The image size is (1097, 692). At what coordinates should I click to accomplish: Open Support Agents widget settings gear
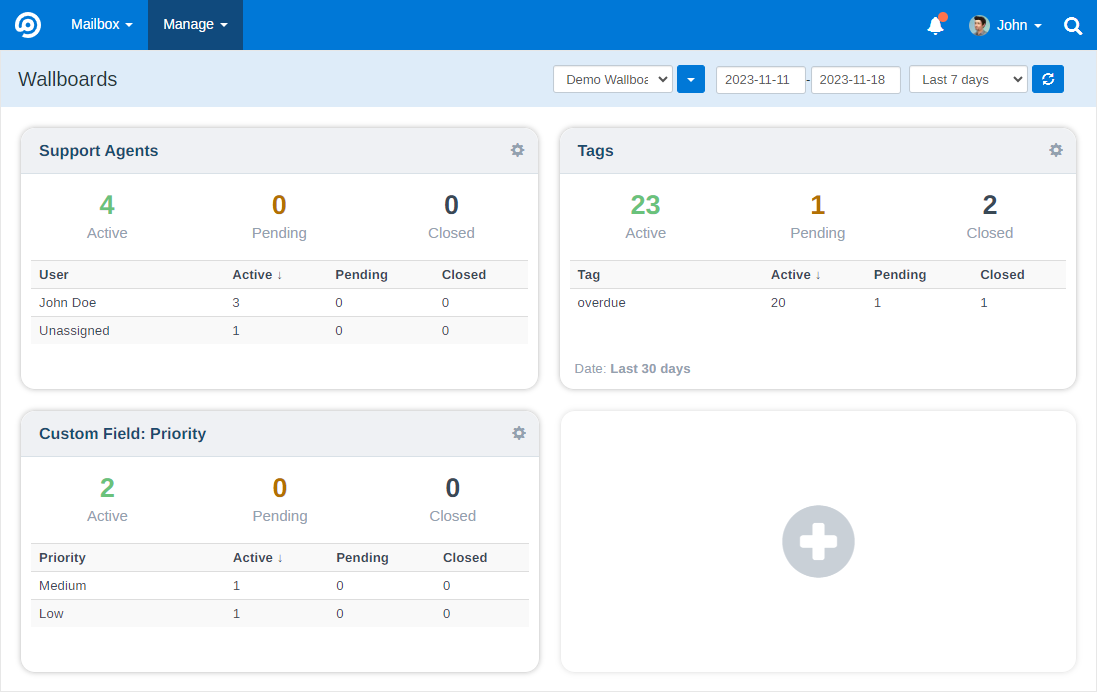pos(517,150)
